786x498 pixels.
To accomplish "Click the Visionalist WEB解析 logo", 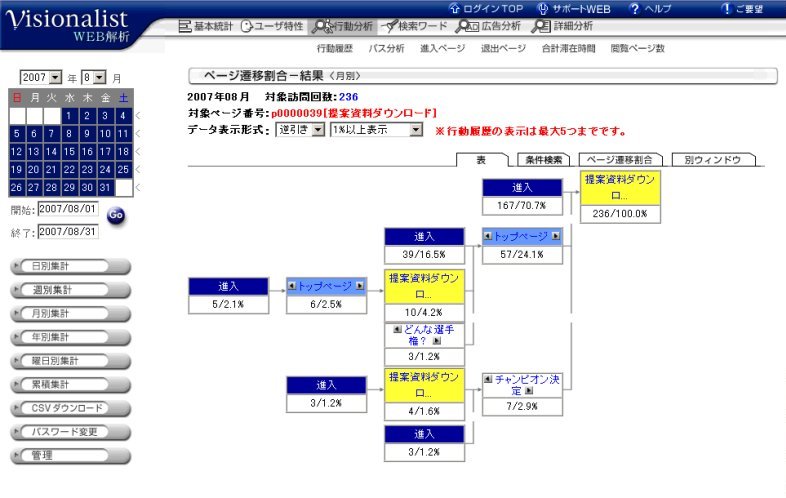I will pyautogui.click(x=68, y=25).
